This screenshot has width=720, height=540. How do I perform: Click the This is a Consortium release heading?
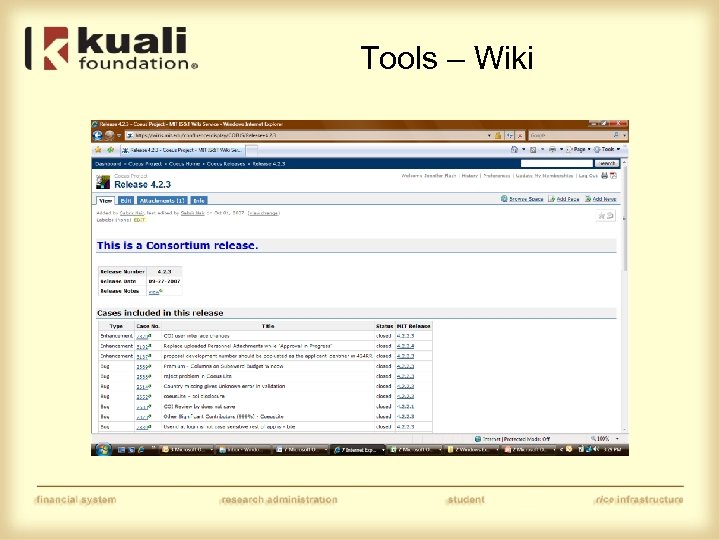177,246
